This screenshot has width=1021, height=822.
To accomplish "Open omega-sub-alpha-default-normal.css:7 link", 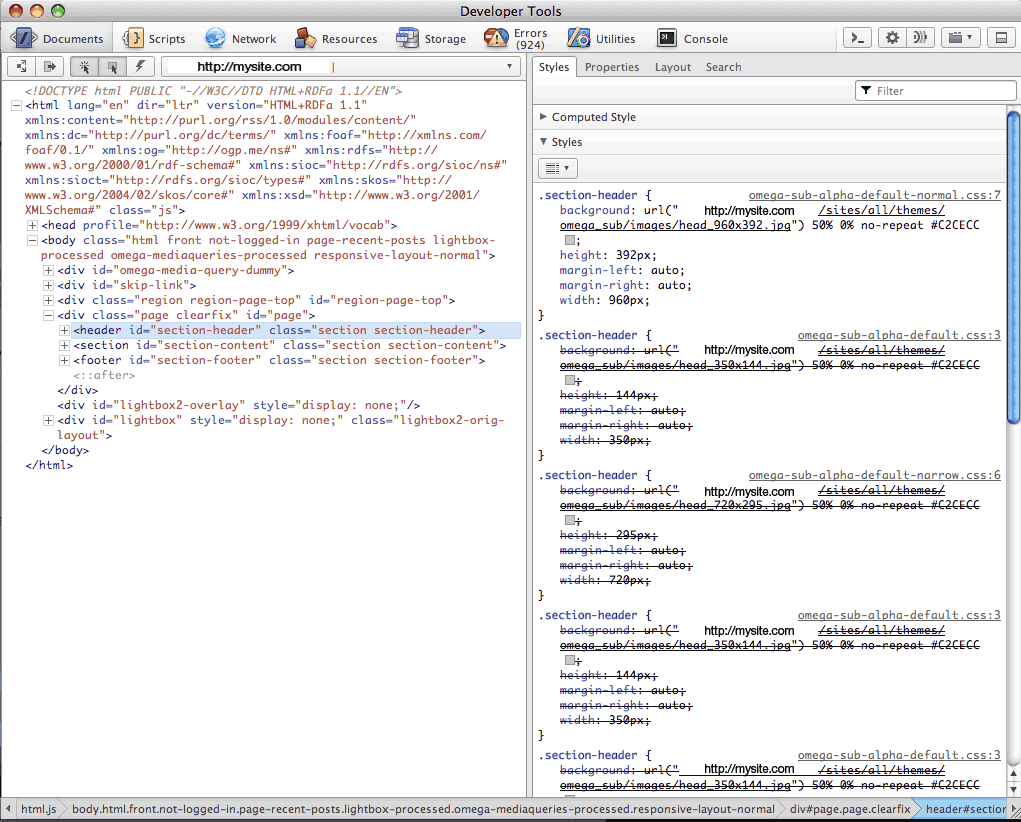I will (874, 195).
